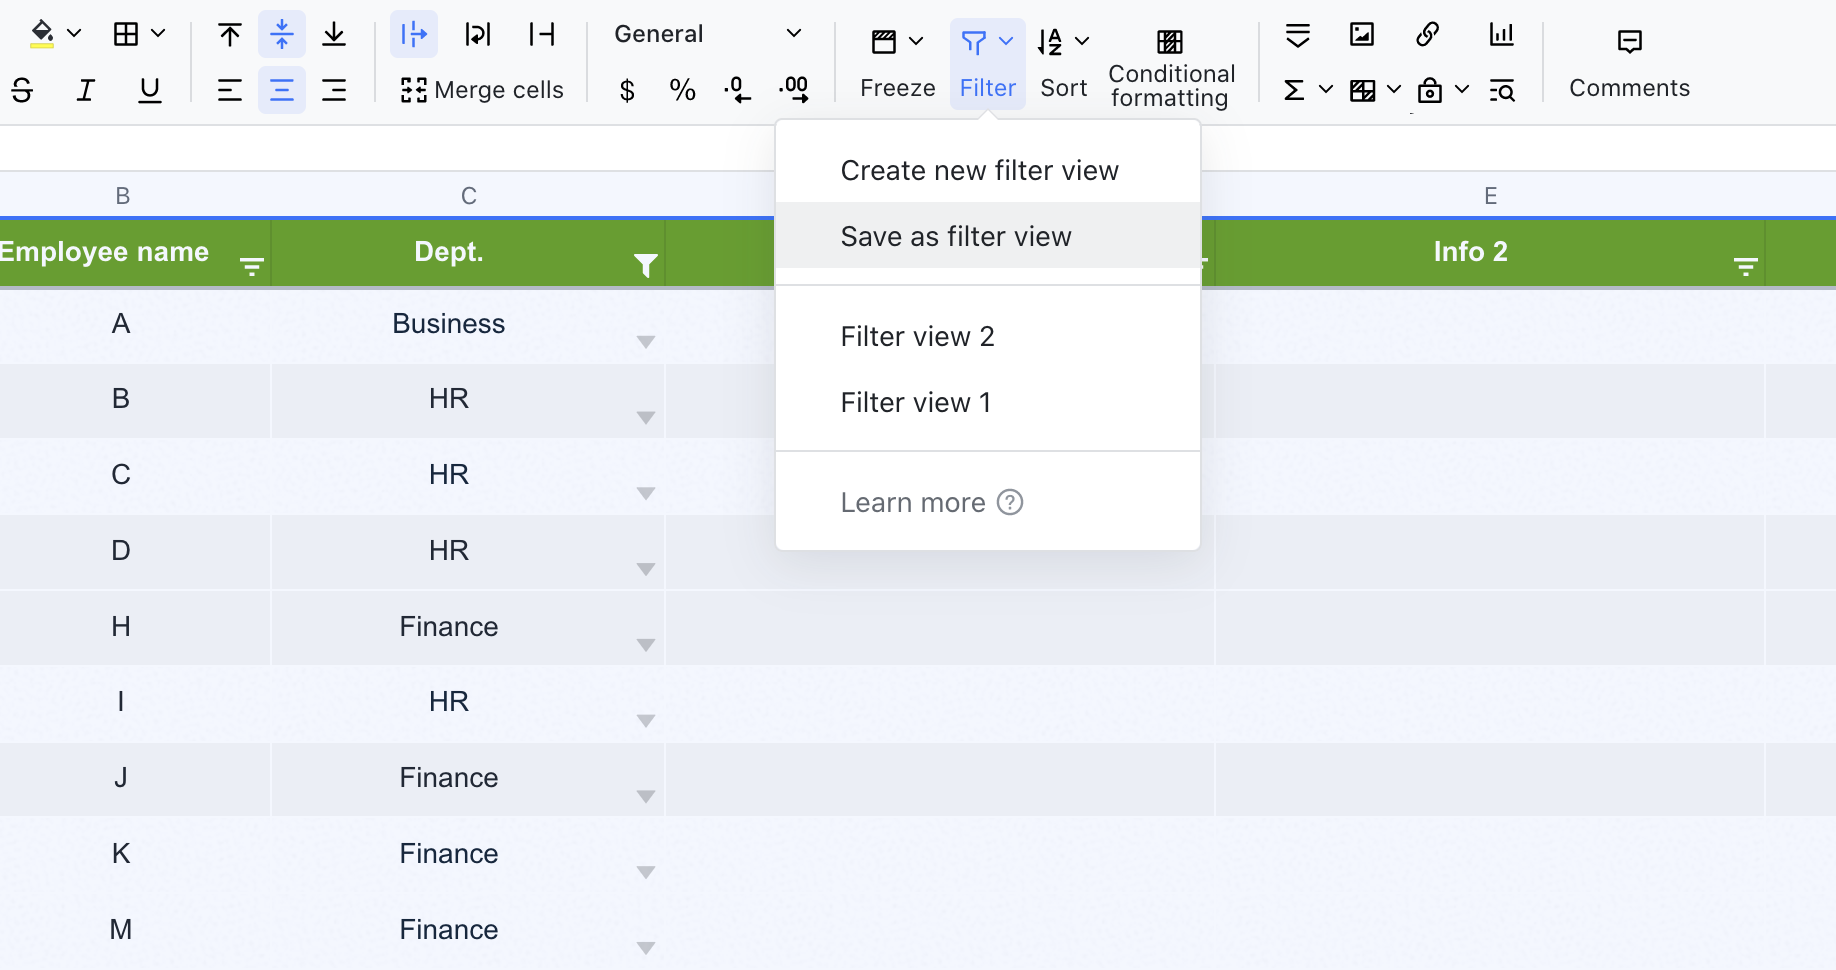Click the insert link icon

(x=1427, y=35)
